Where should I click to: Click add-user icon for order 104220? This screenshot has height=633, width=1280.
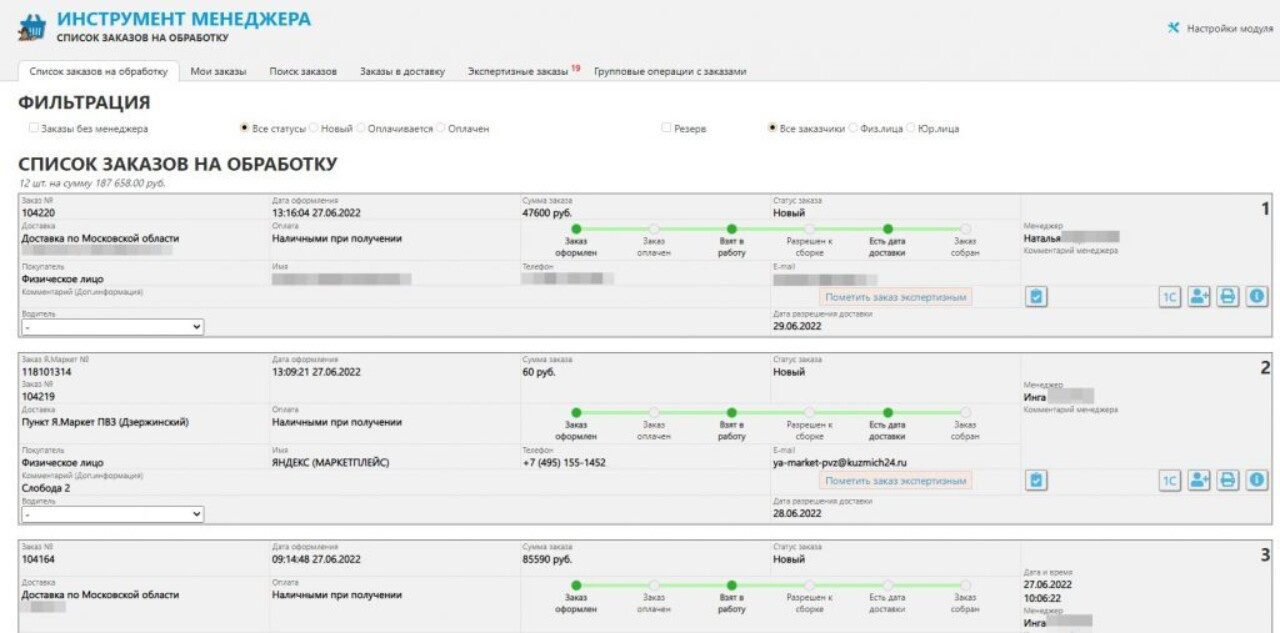[x=1199, y=297]
